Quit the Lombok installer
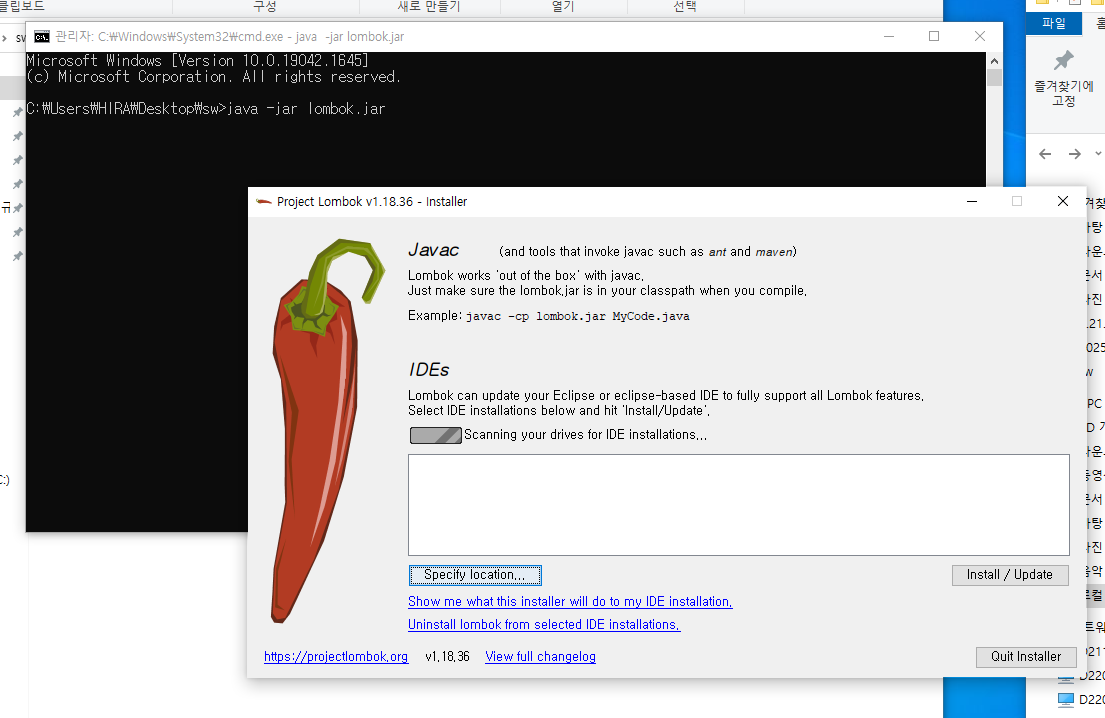This screenshot has width=1105, height=718. [1025, 657]
